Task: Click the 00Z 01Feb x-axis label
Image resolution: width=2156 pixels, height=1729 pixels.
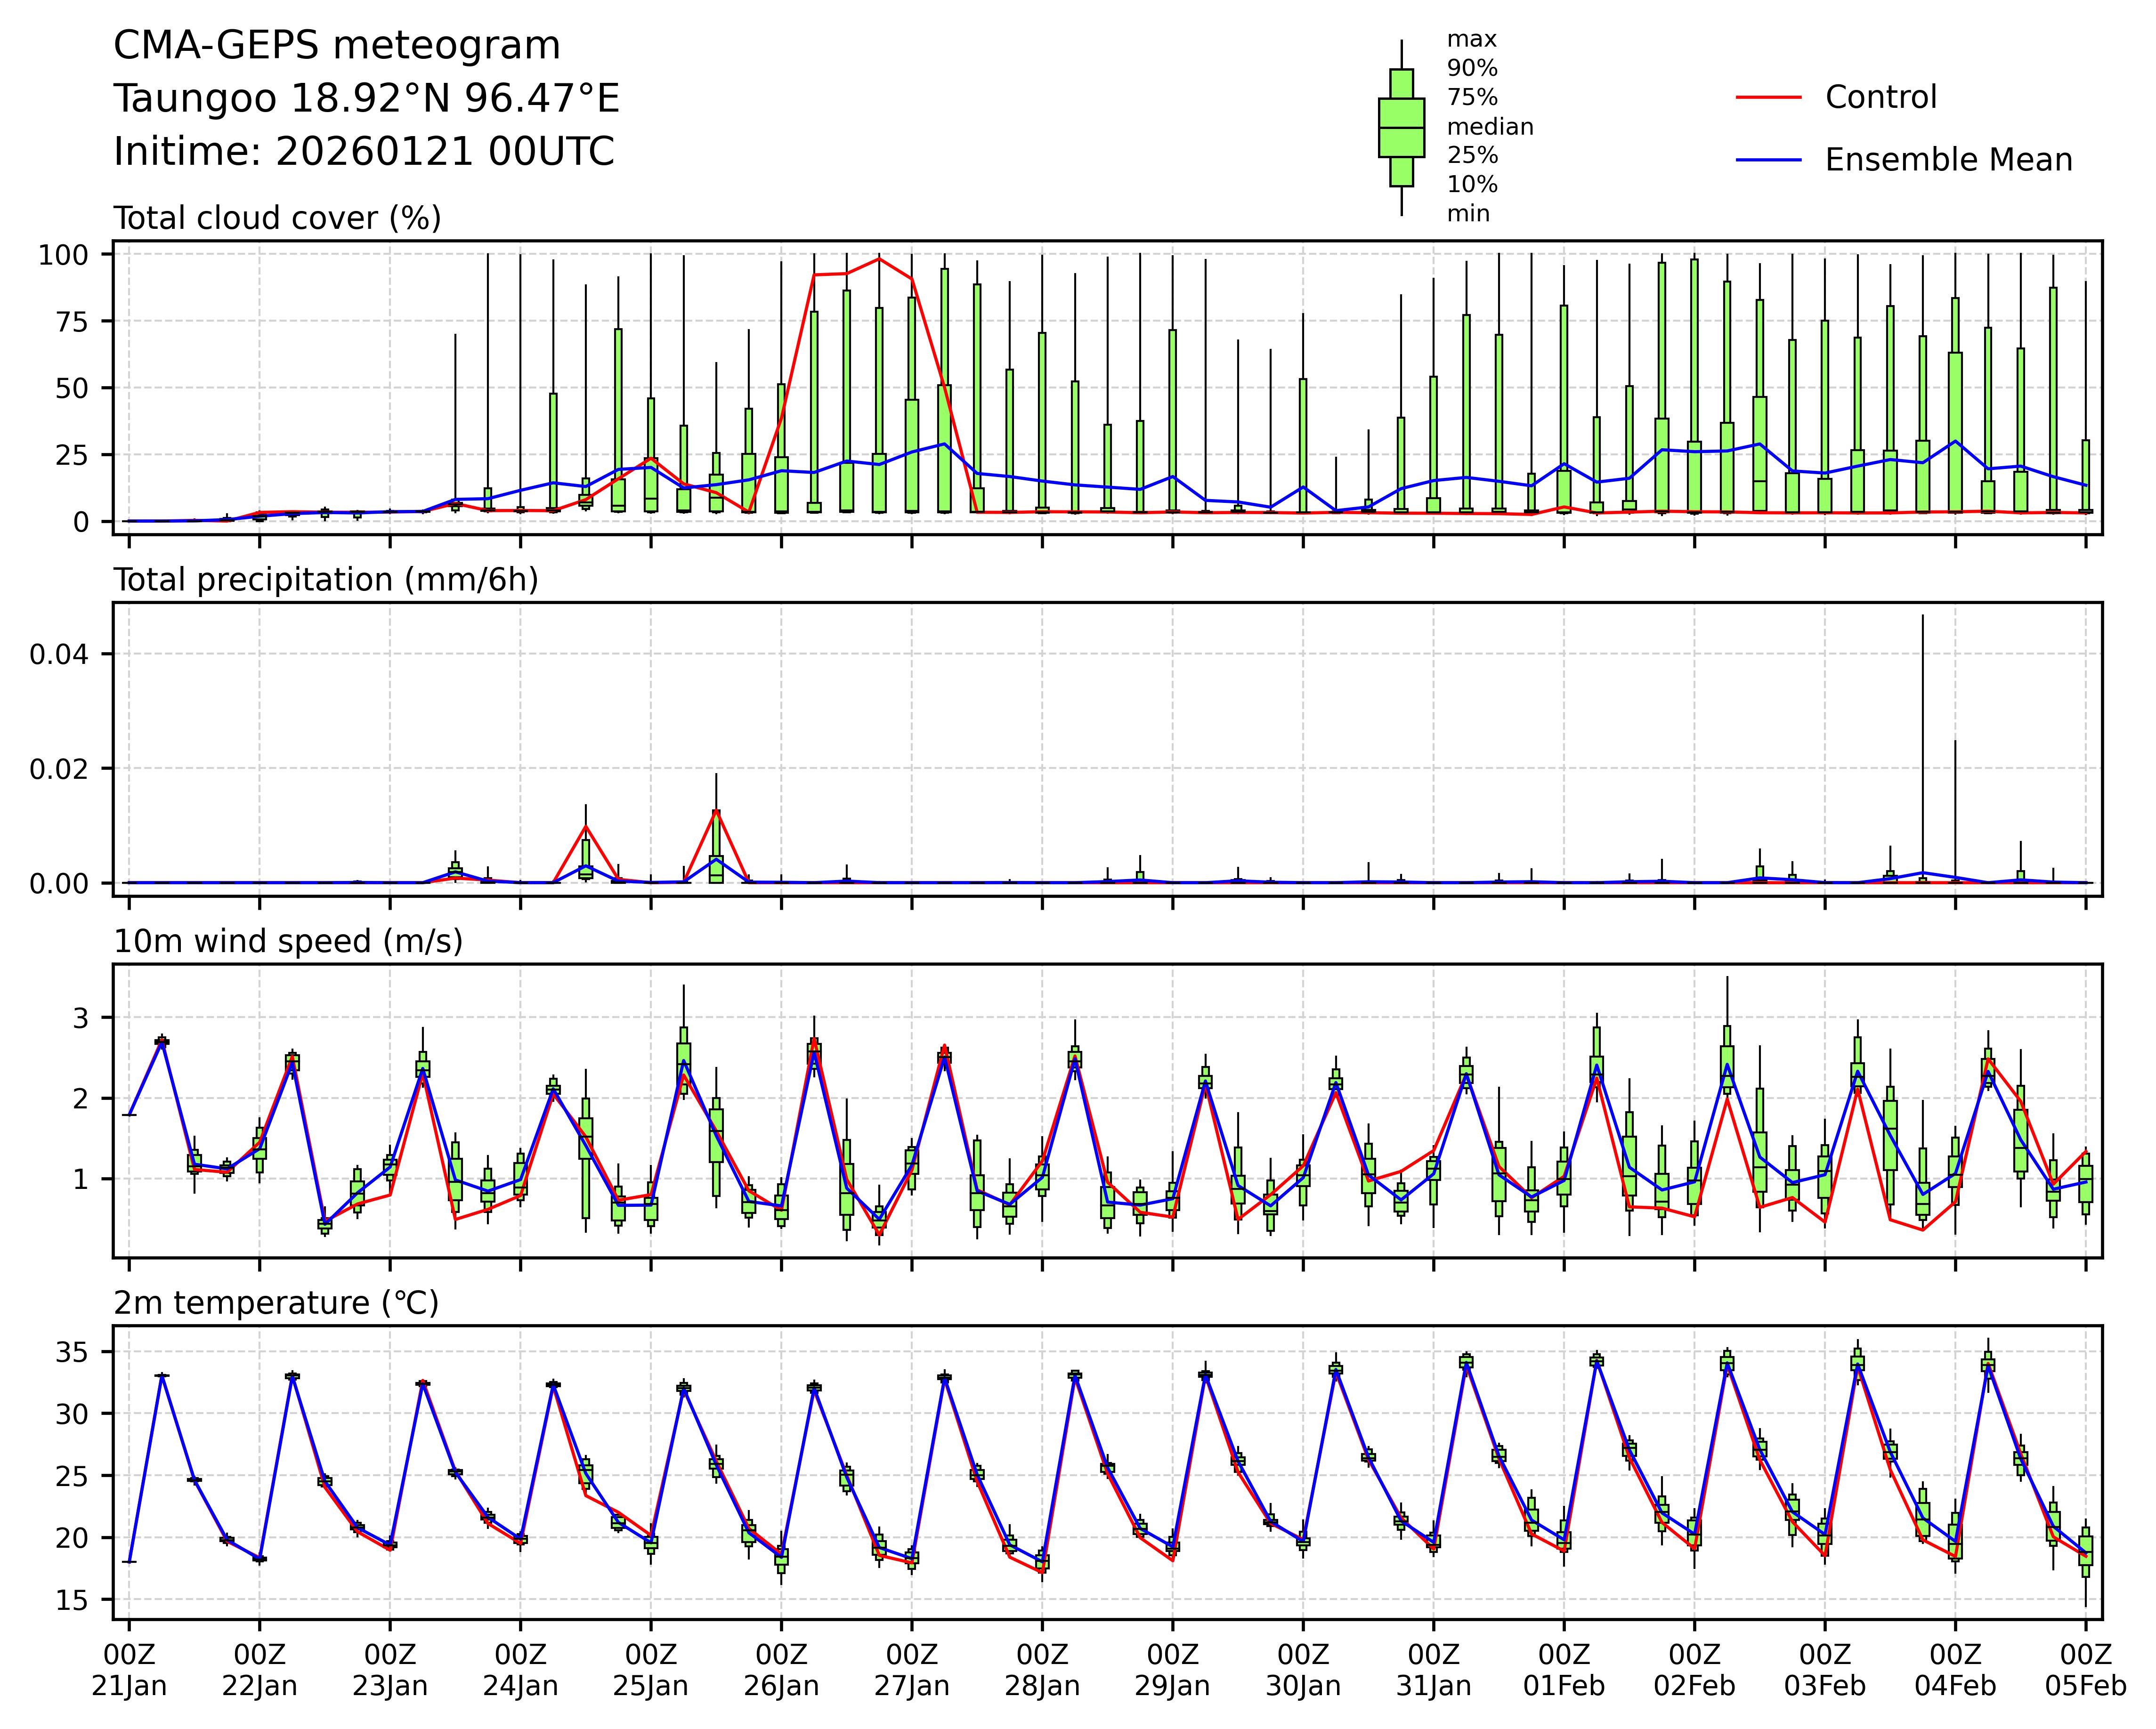Action: tap(1564, 1671)
